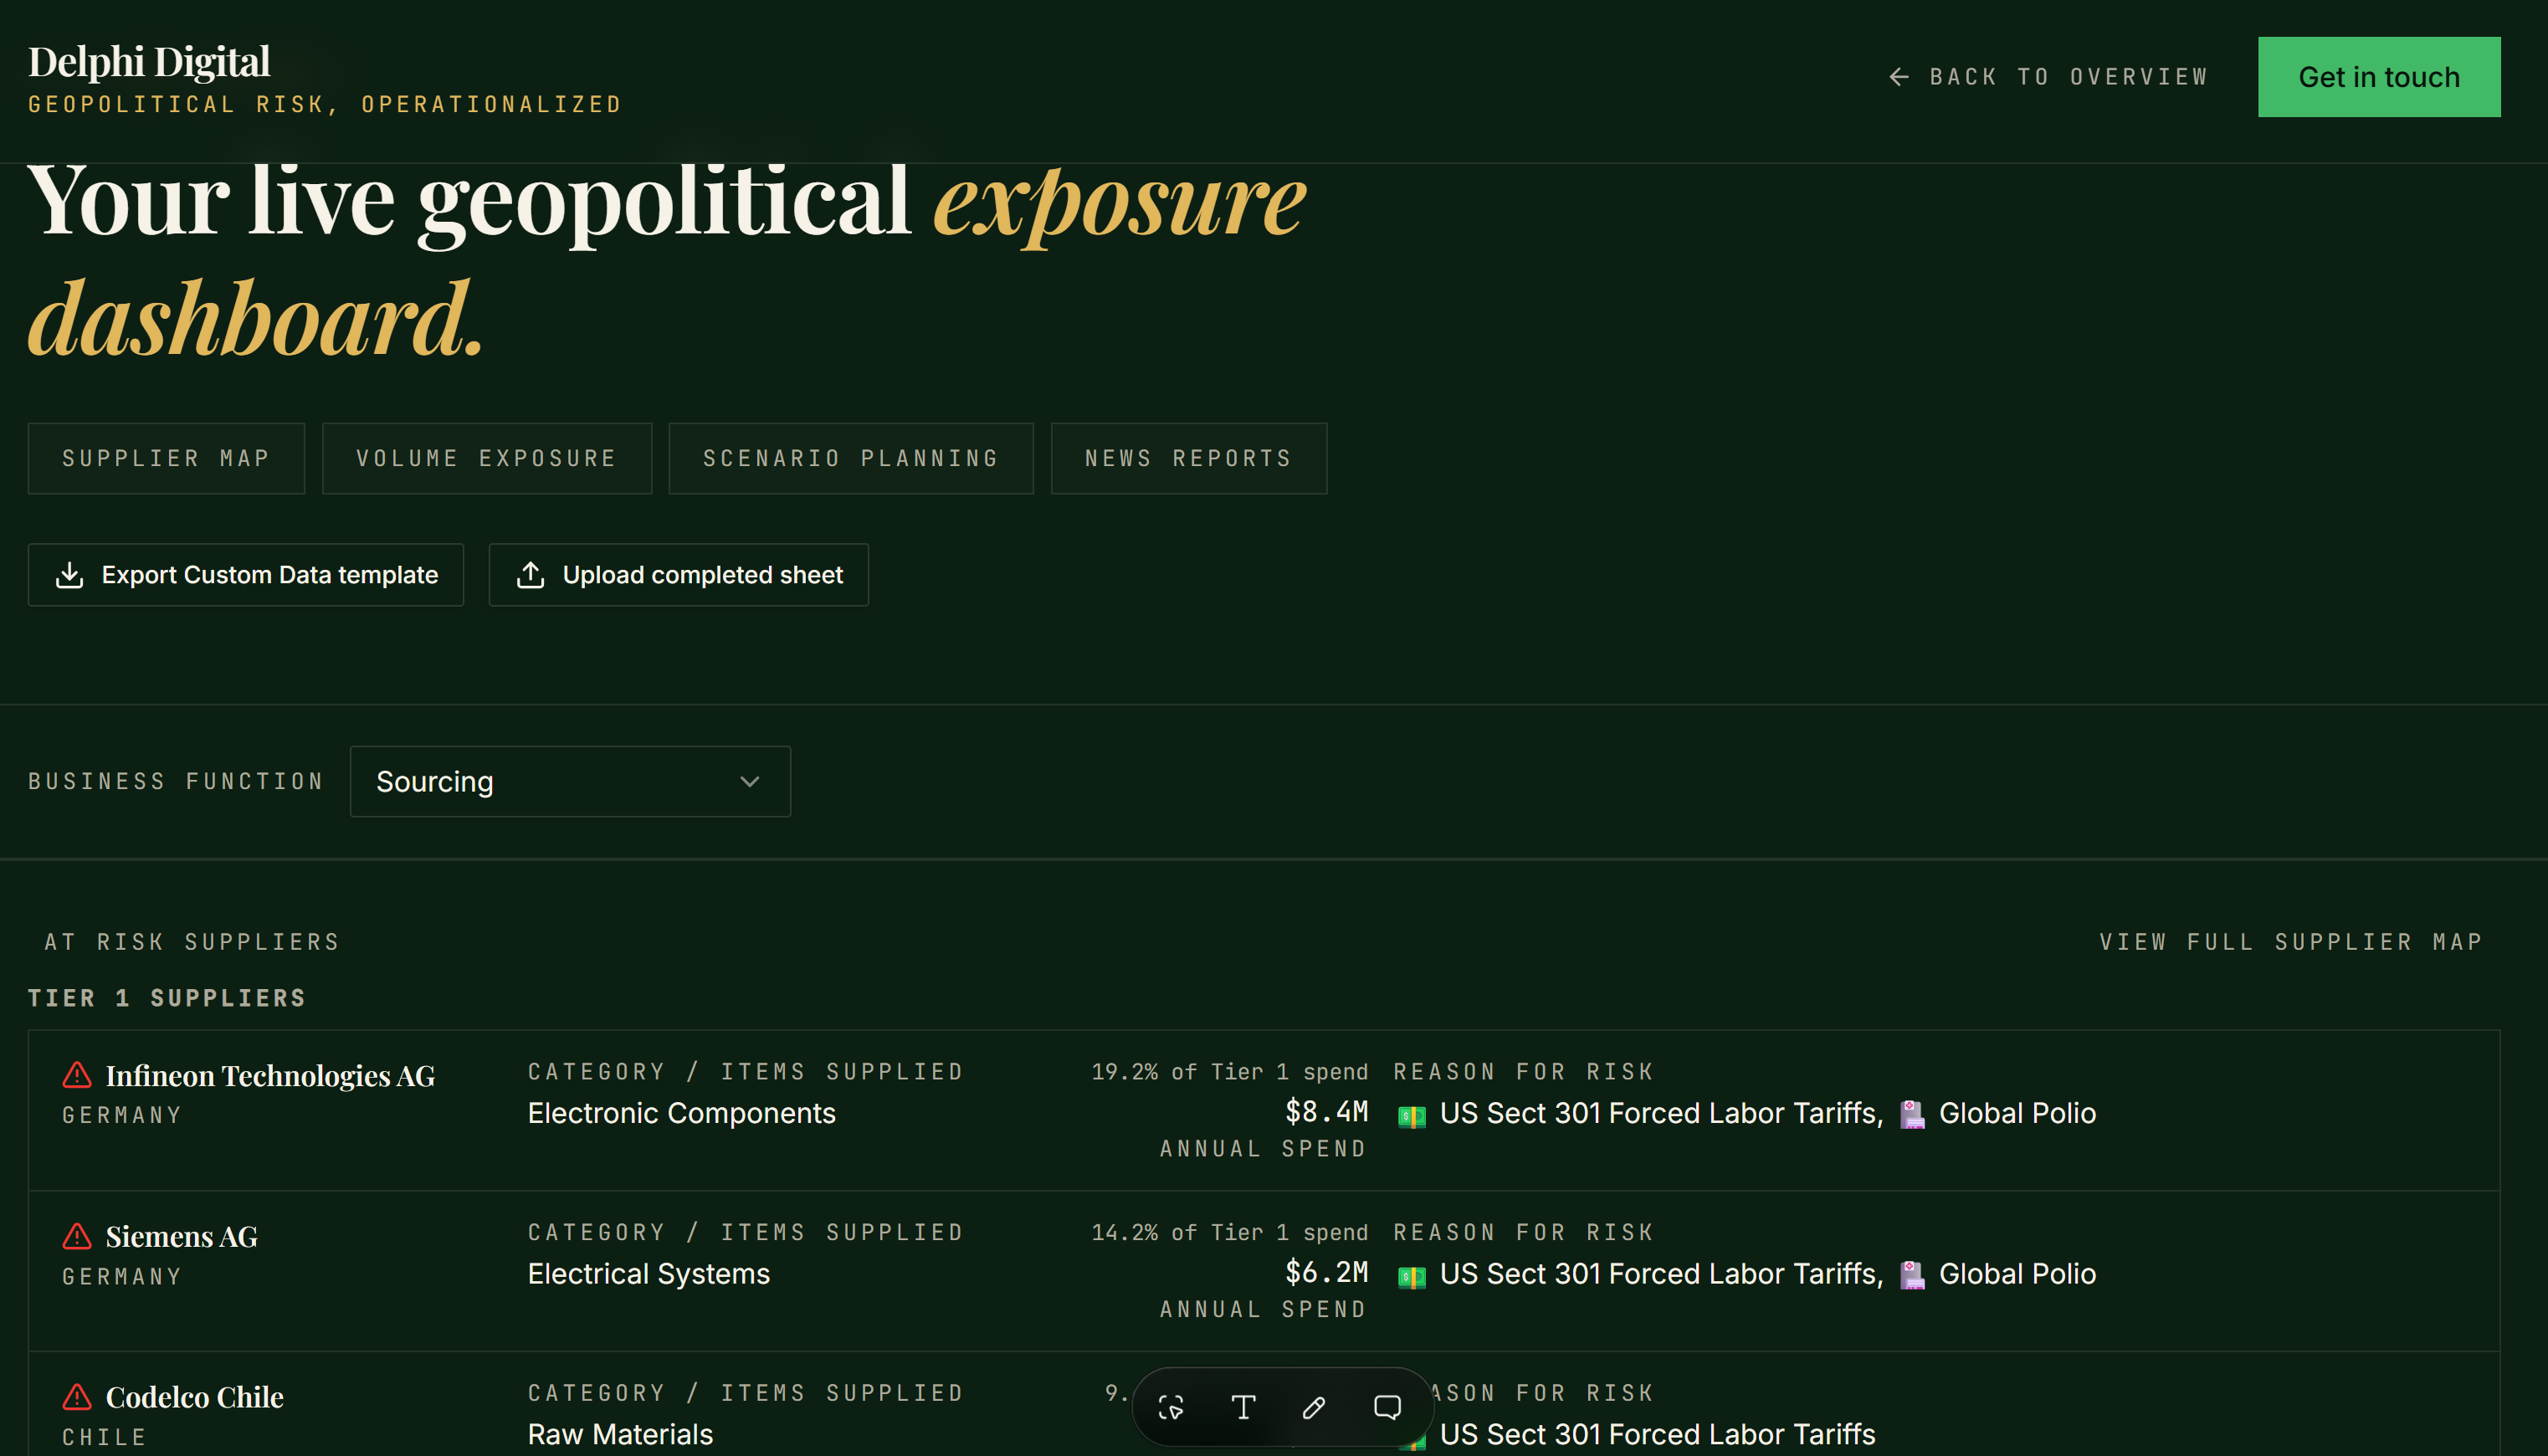Click the $8.4M annual spend value
Viewport: 2548px width, 1456px height.
1327,1111
